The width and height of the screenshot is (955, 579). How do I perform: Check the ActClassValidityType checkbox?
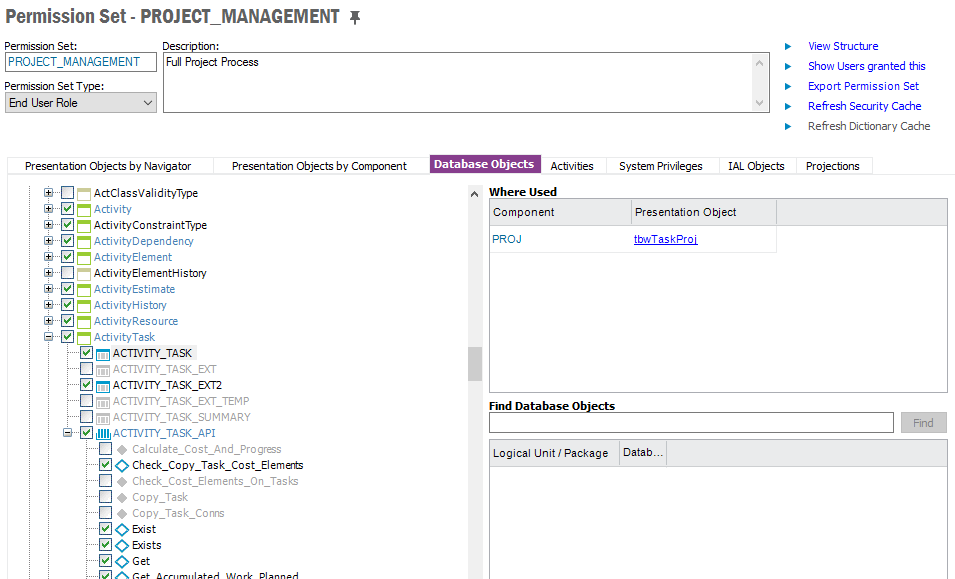(67, 193)
